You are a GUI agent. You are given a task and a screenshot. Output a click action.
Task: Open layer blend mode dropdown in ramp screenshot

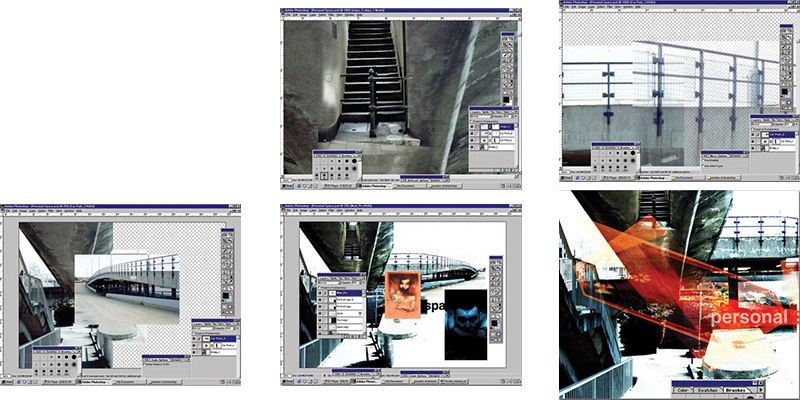[203, 328]
